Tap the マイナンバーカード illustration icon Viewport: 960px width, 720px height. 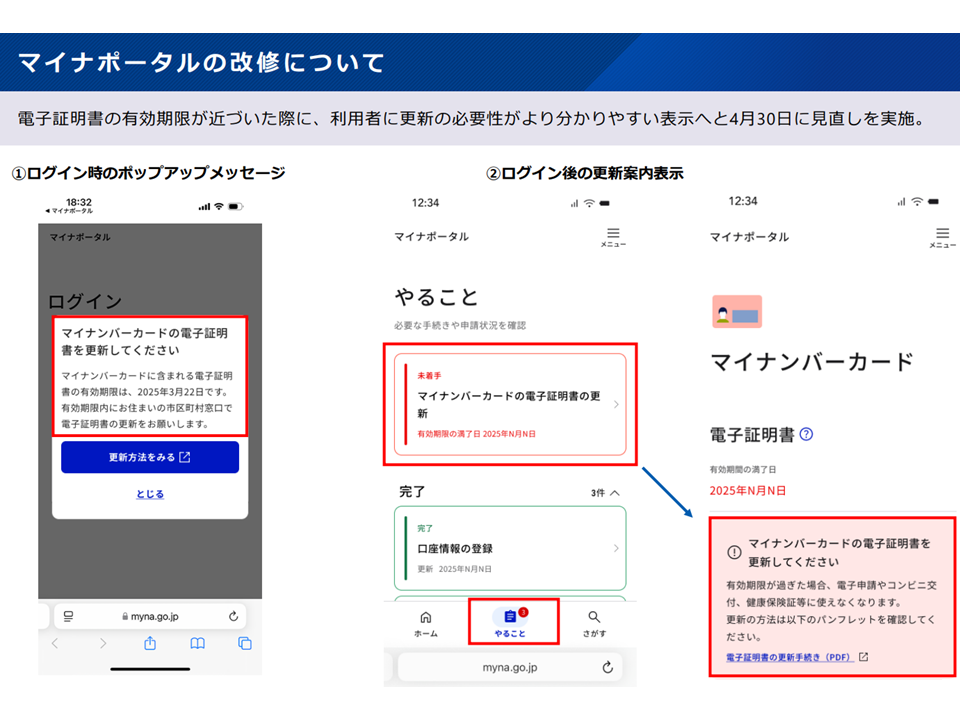(737, 312)
